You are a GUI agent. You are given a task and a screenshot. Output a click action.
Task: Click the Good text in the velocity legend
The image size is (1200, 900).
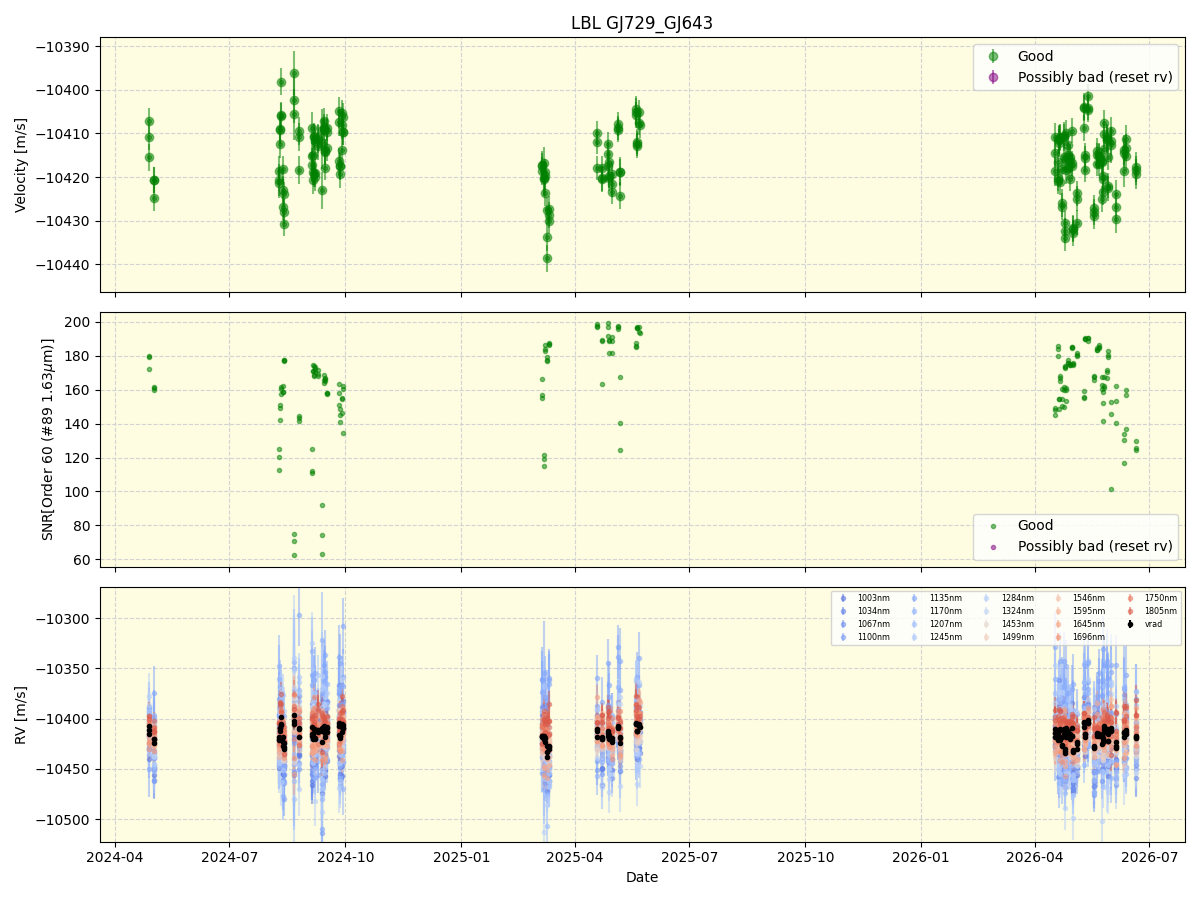(1035, 57)
